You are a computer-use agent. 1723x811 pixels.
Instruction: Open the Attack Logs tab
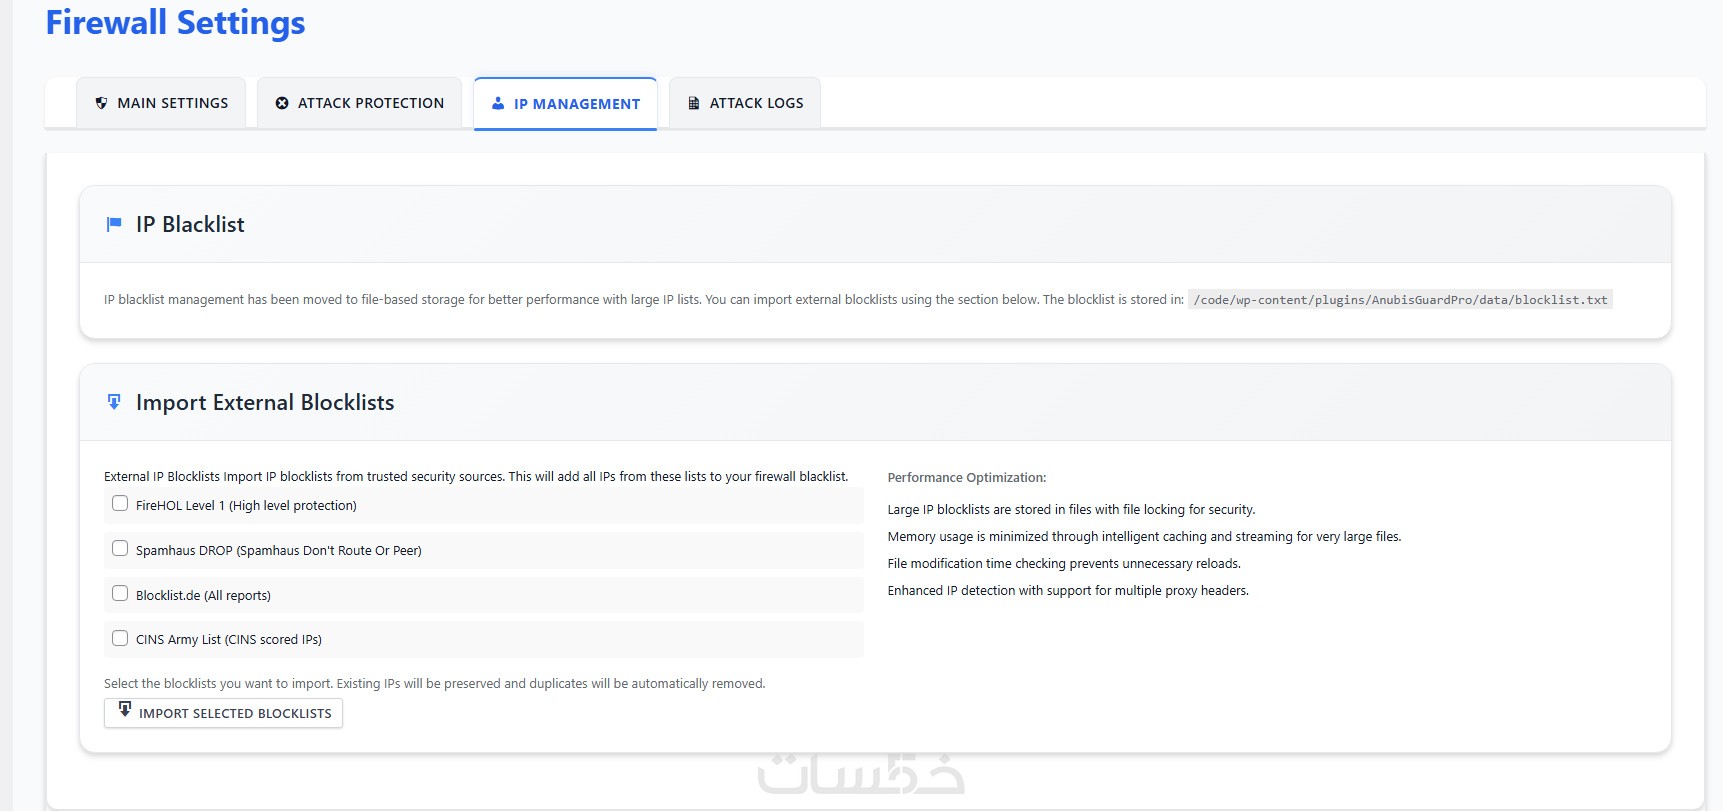tap(745, 103)
